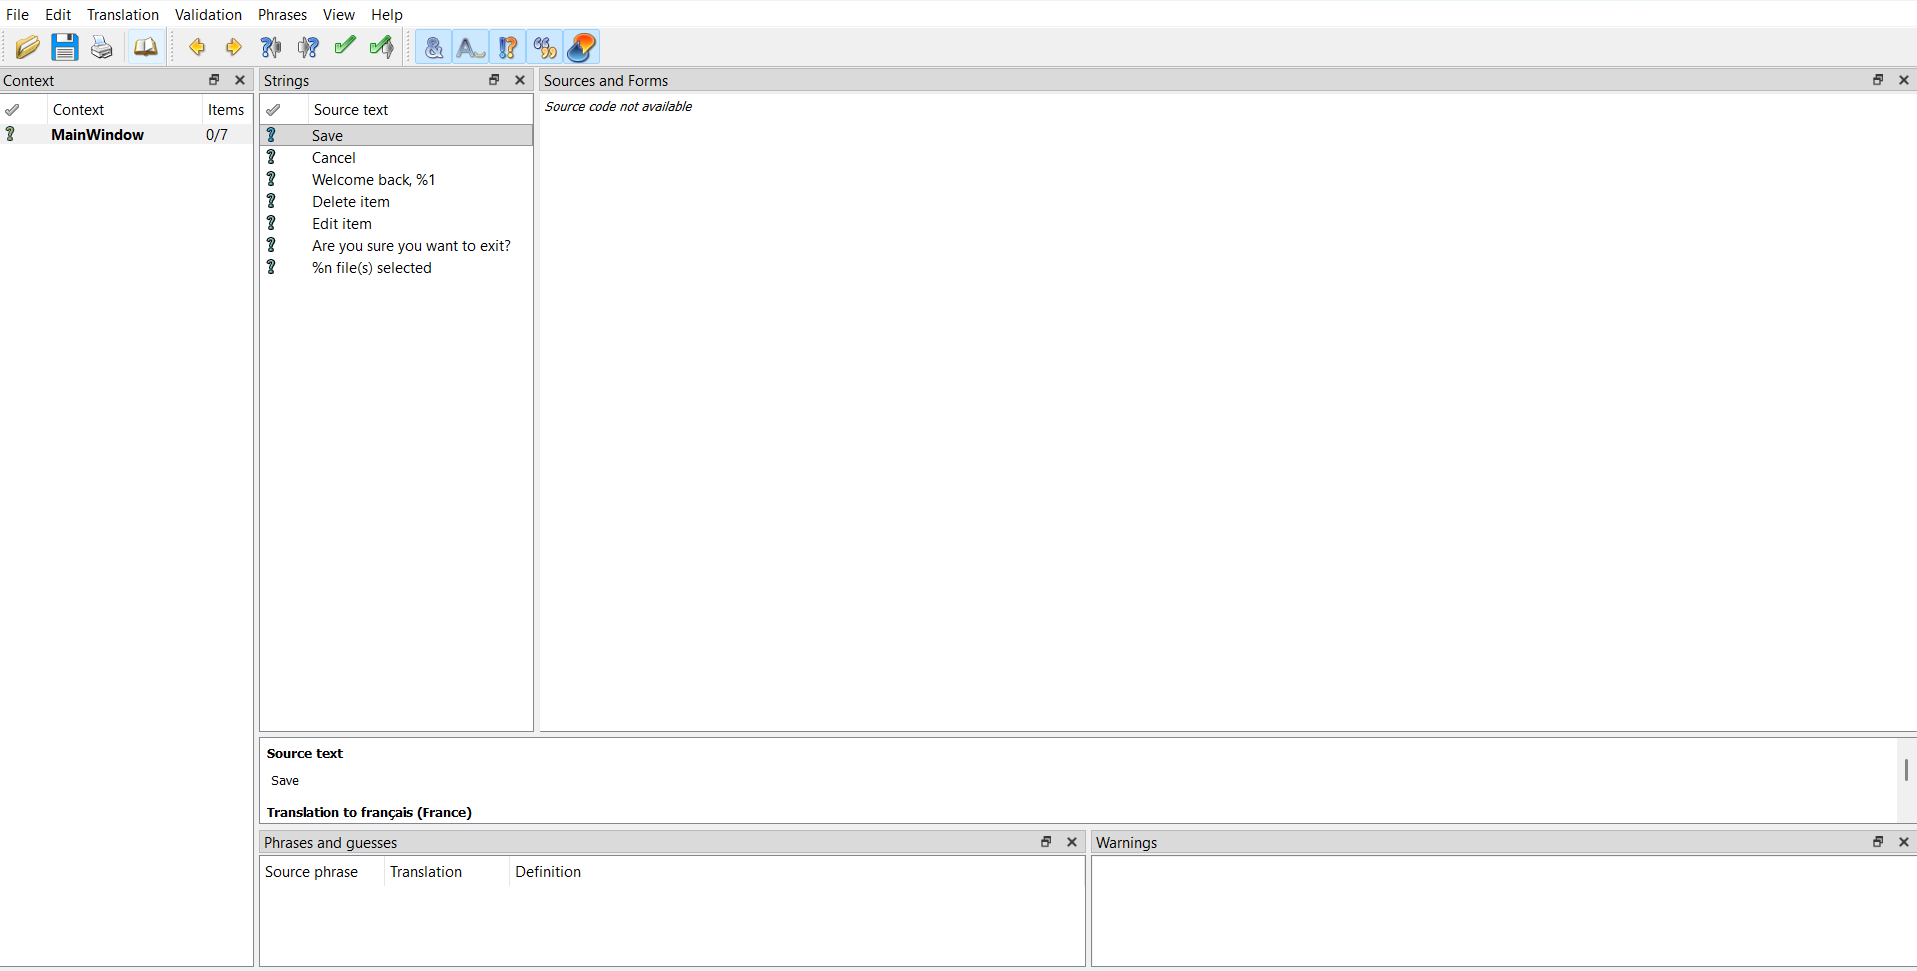Select the 'Welcome back, %1' string

pos(396,180)
